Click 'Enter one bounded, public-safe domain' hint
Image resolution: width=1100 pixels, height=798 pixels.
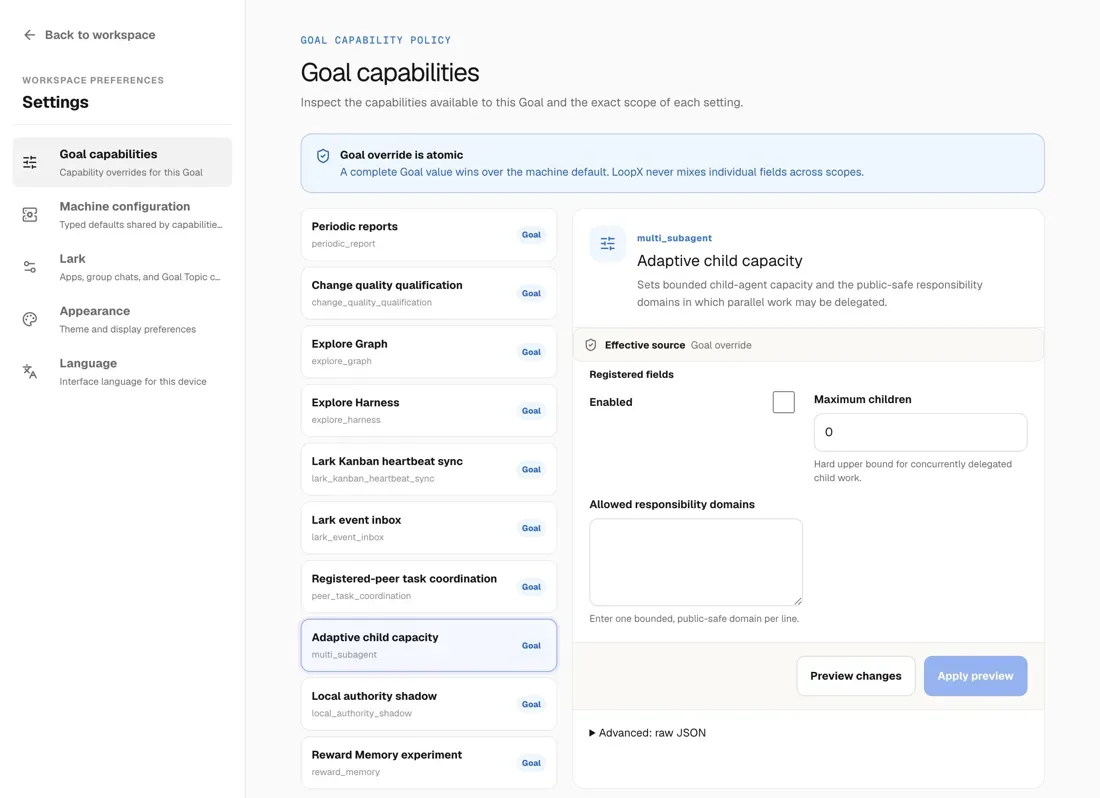(694, 618)
